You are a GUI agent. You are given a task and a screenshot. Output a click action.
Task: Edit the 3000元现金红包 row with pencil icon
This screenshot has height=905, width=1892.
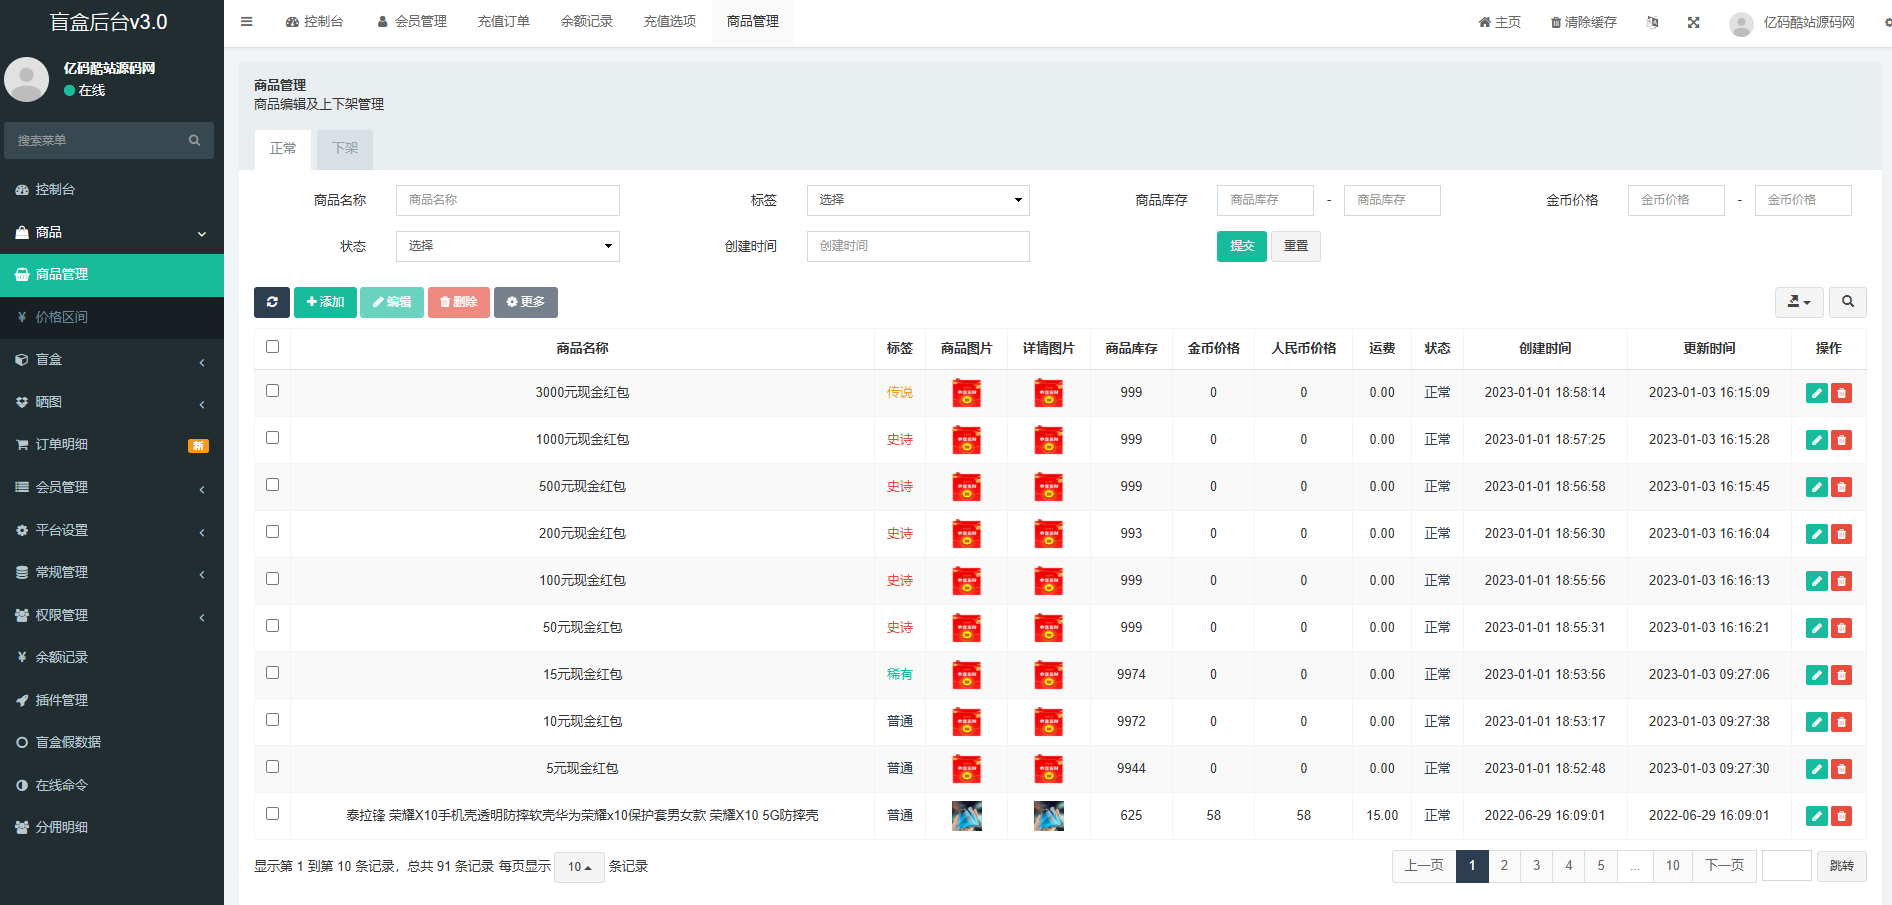point(1816,393)
